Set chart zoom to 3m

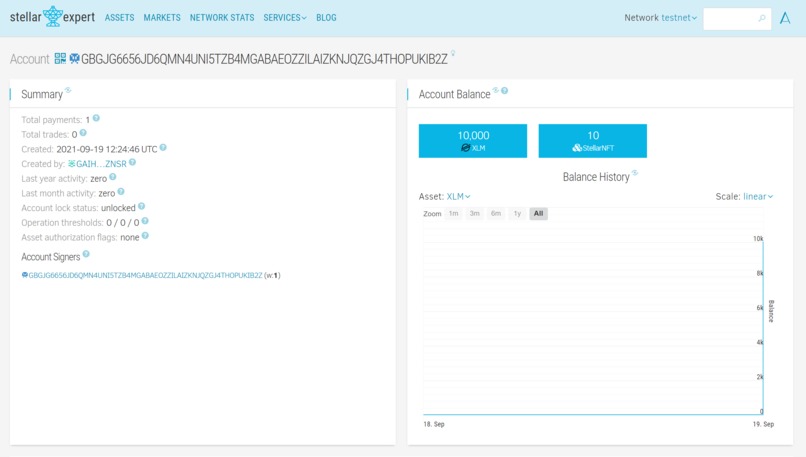(474, 213)
